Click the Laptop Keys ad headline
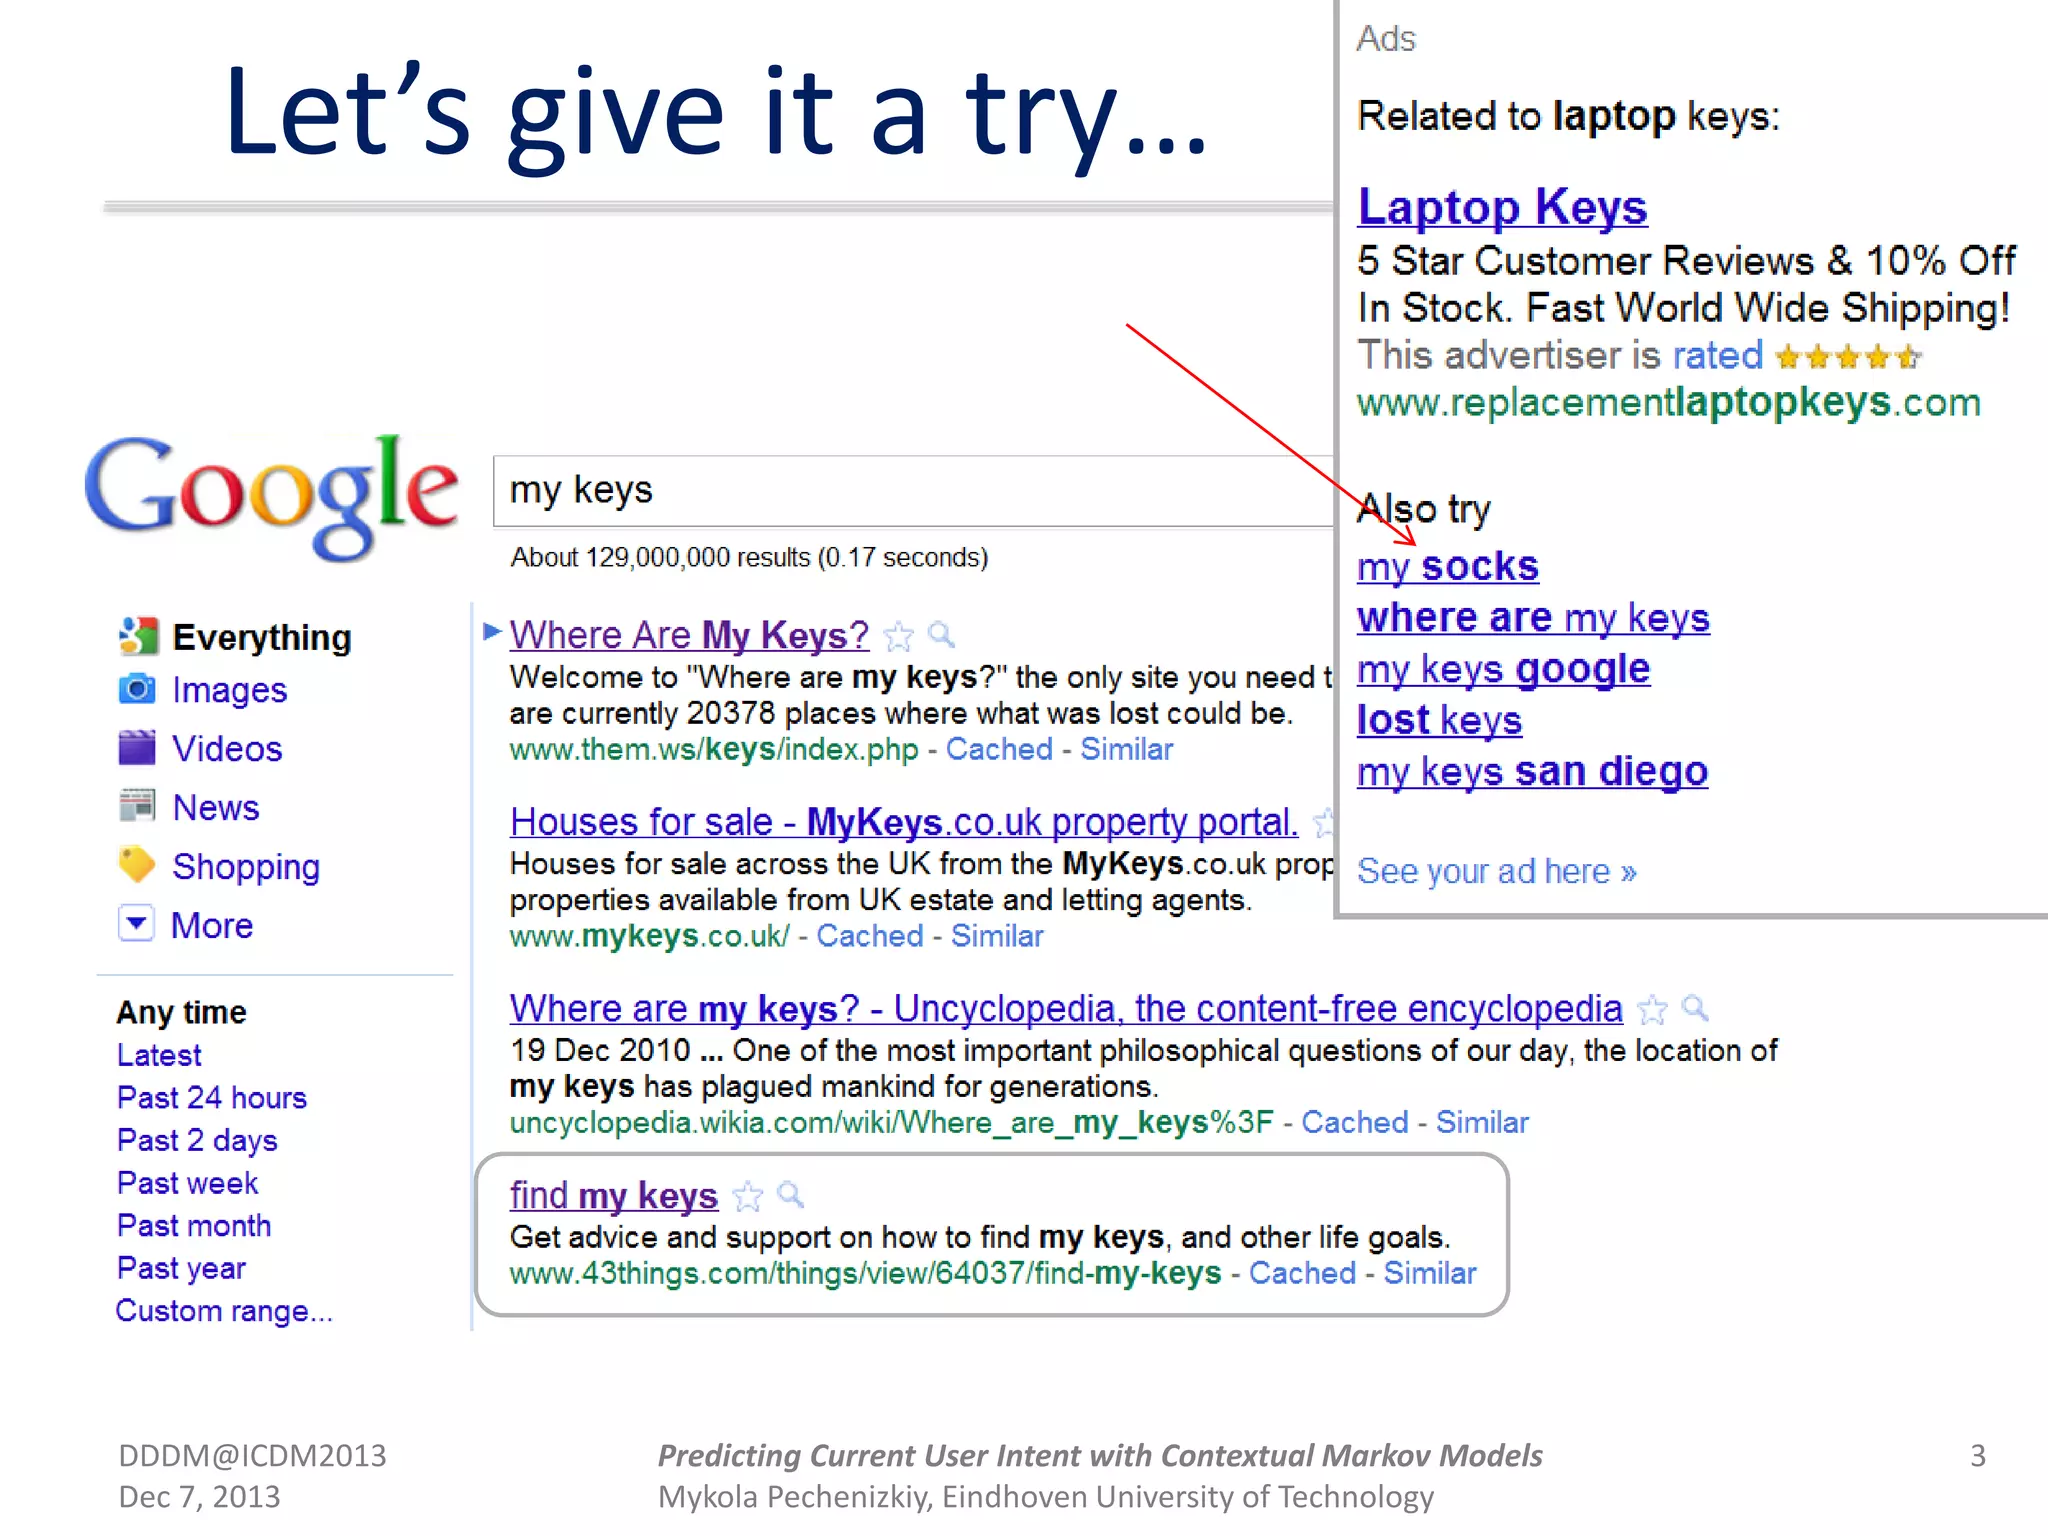This screenshot has height=1536, width=2048. tap(1501, 208)
